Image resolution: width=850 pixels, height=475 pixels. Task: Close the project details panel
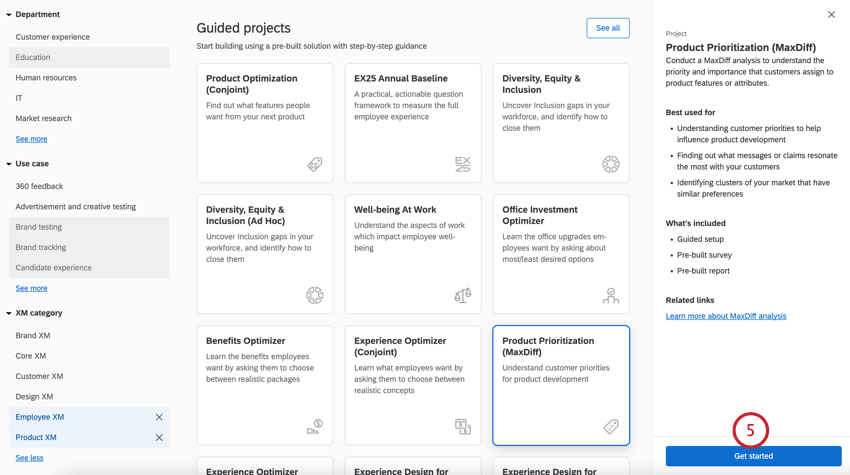831,15
